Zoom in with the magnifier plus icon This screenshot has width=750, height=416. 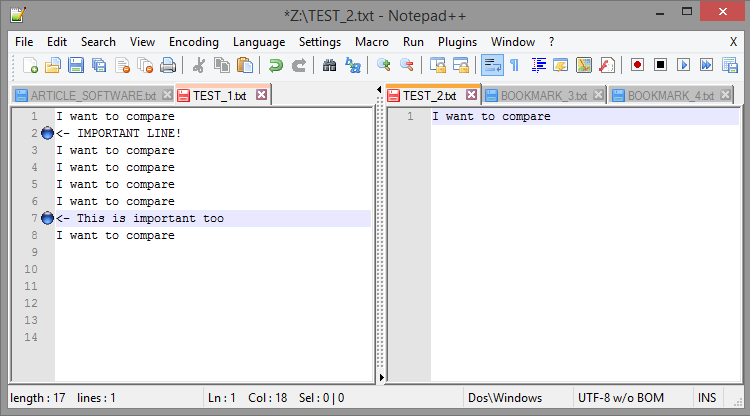click(x=384, y=65)
